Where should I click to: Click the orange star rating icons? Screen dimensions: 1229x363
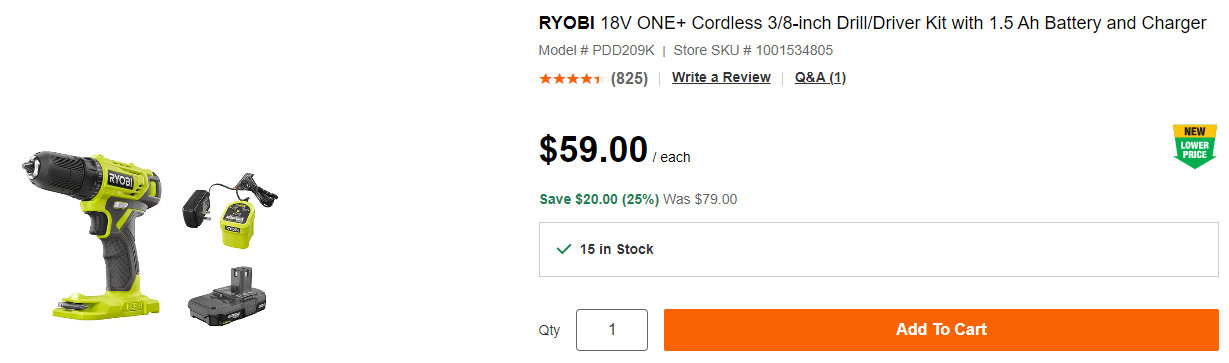pyautogui.click(x=570, y=78)
